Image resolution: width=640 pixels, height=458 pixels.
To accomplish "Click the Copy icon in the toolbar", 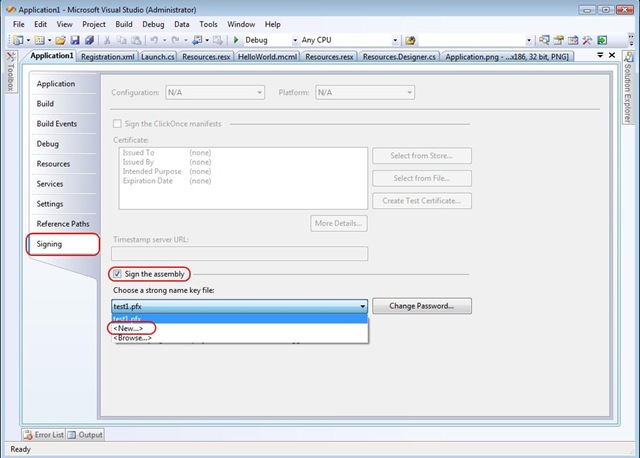I will click(122, 40).
